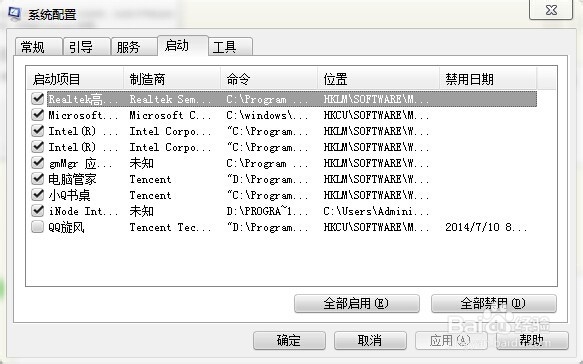Click Tencent Tec... manufacturer cell

tap(170, 227)
